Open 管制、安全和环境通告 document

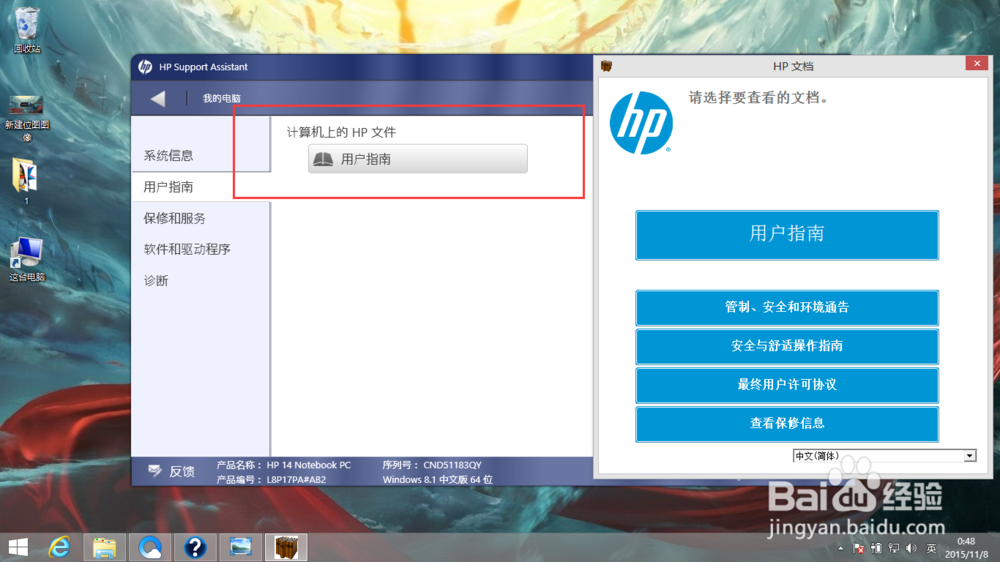click(787, 307)
